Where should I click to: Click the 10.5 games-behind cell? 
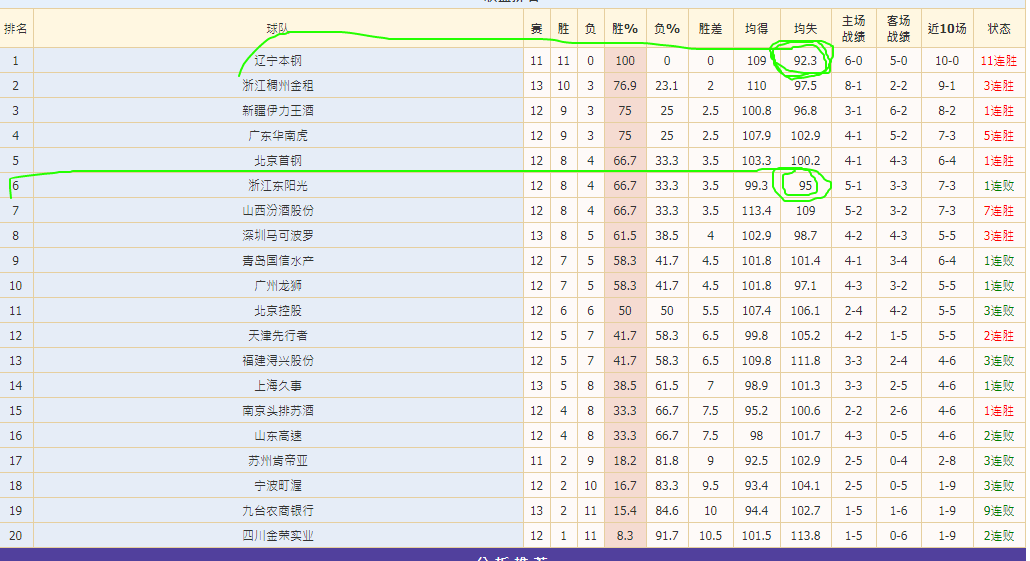pos(710,535)
